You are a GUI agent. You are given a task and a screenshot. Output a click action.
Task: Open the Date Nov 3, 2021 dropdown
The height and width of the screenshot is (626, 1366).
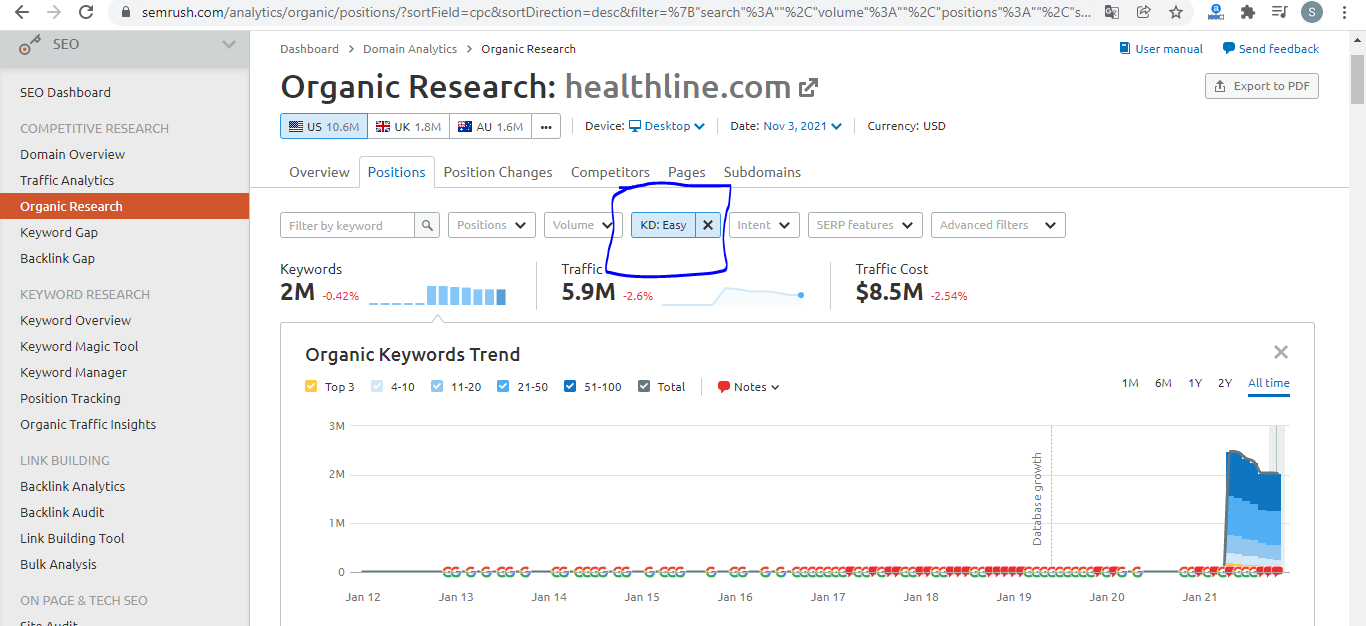802,126
